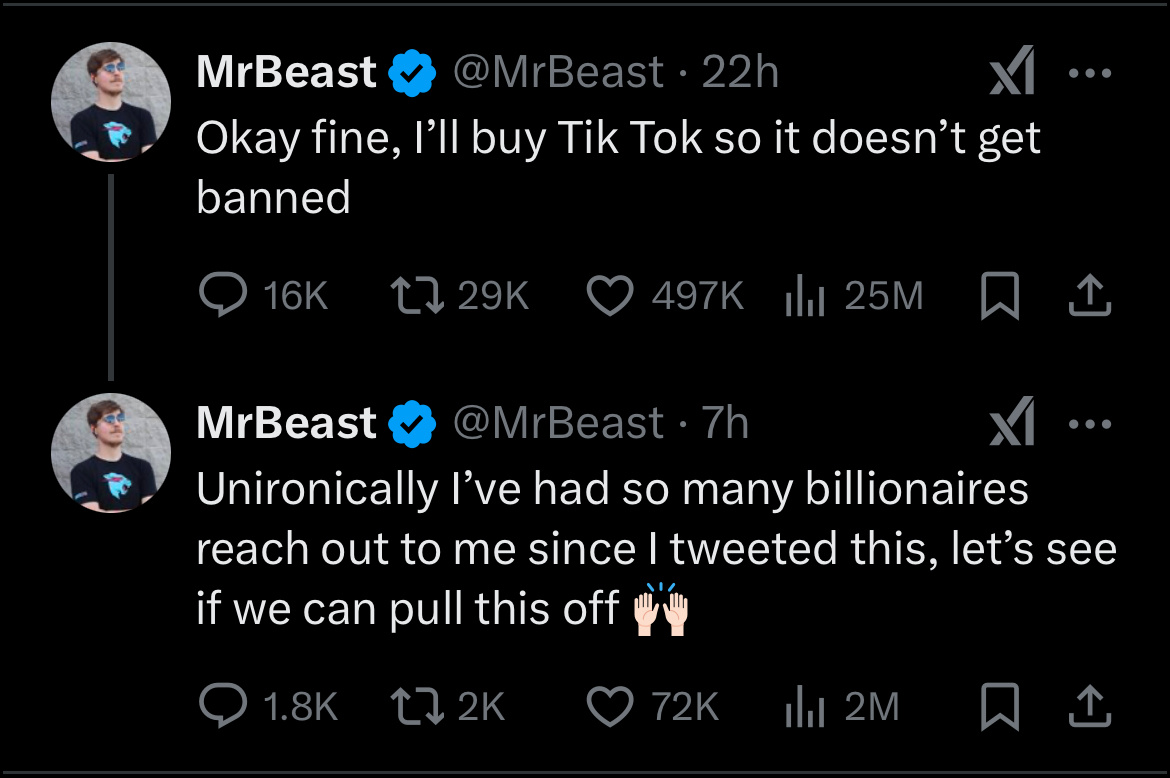Open MrBeast avatar on second tweet
Image resolution: width=1170 pixels, height=778 pixels.
tap(111, 453)
